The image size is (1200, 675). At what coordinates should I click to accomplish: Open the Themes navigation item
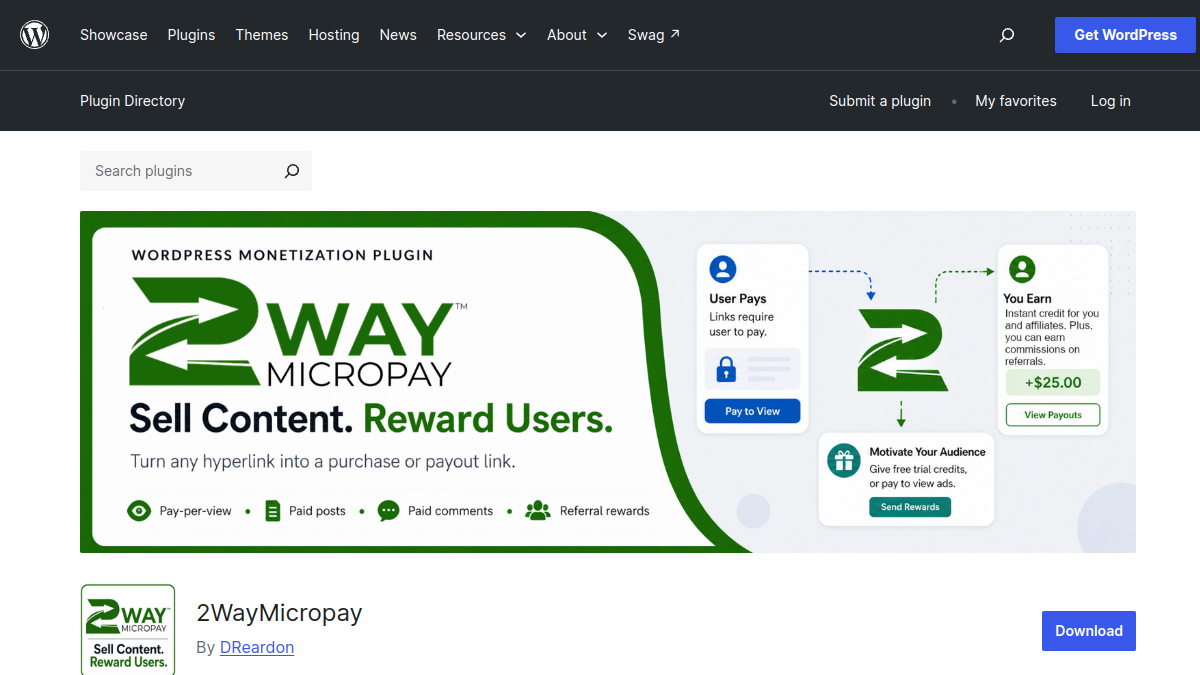pos(262,35)
